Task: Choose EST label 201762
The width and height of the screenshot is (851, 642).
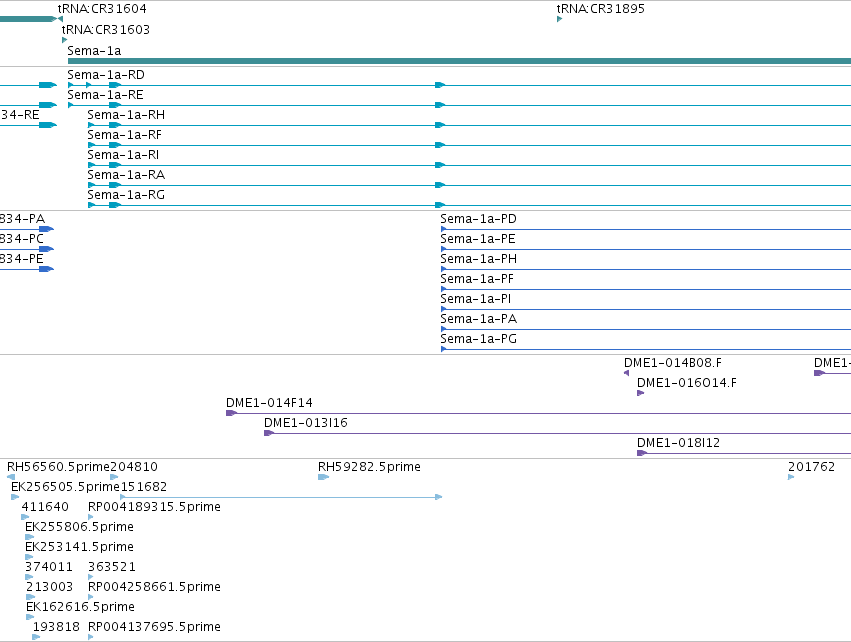Action: (811, 467)
